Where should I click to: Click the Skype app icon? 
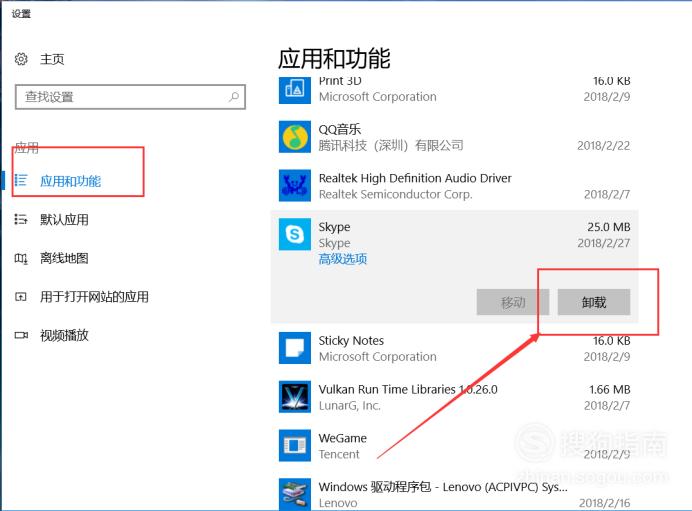(295, 234)
